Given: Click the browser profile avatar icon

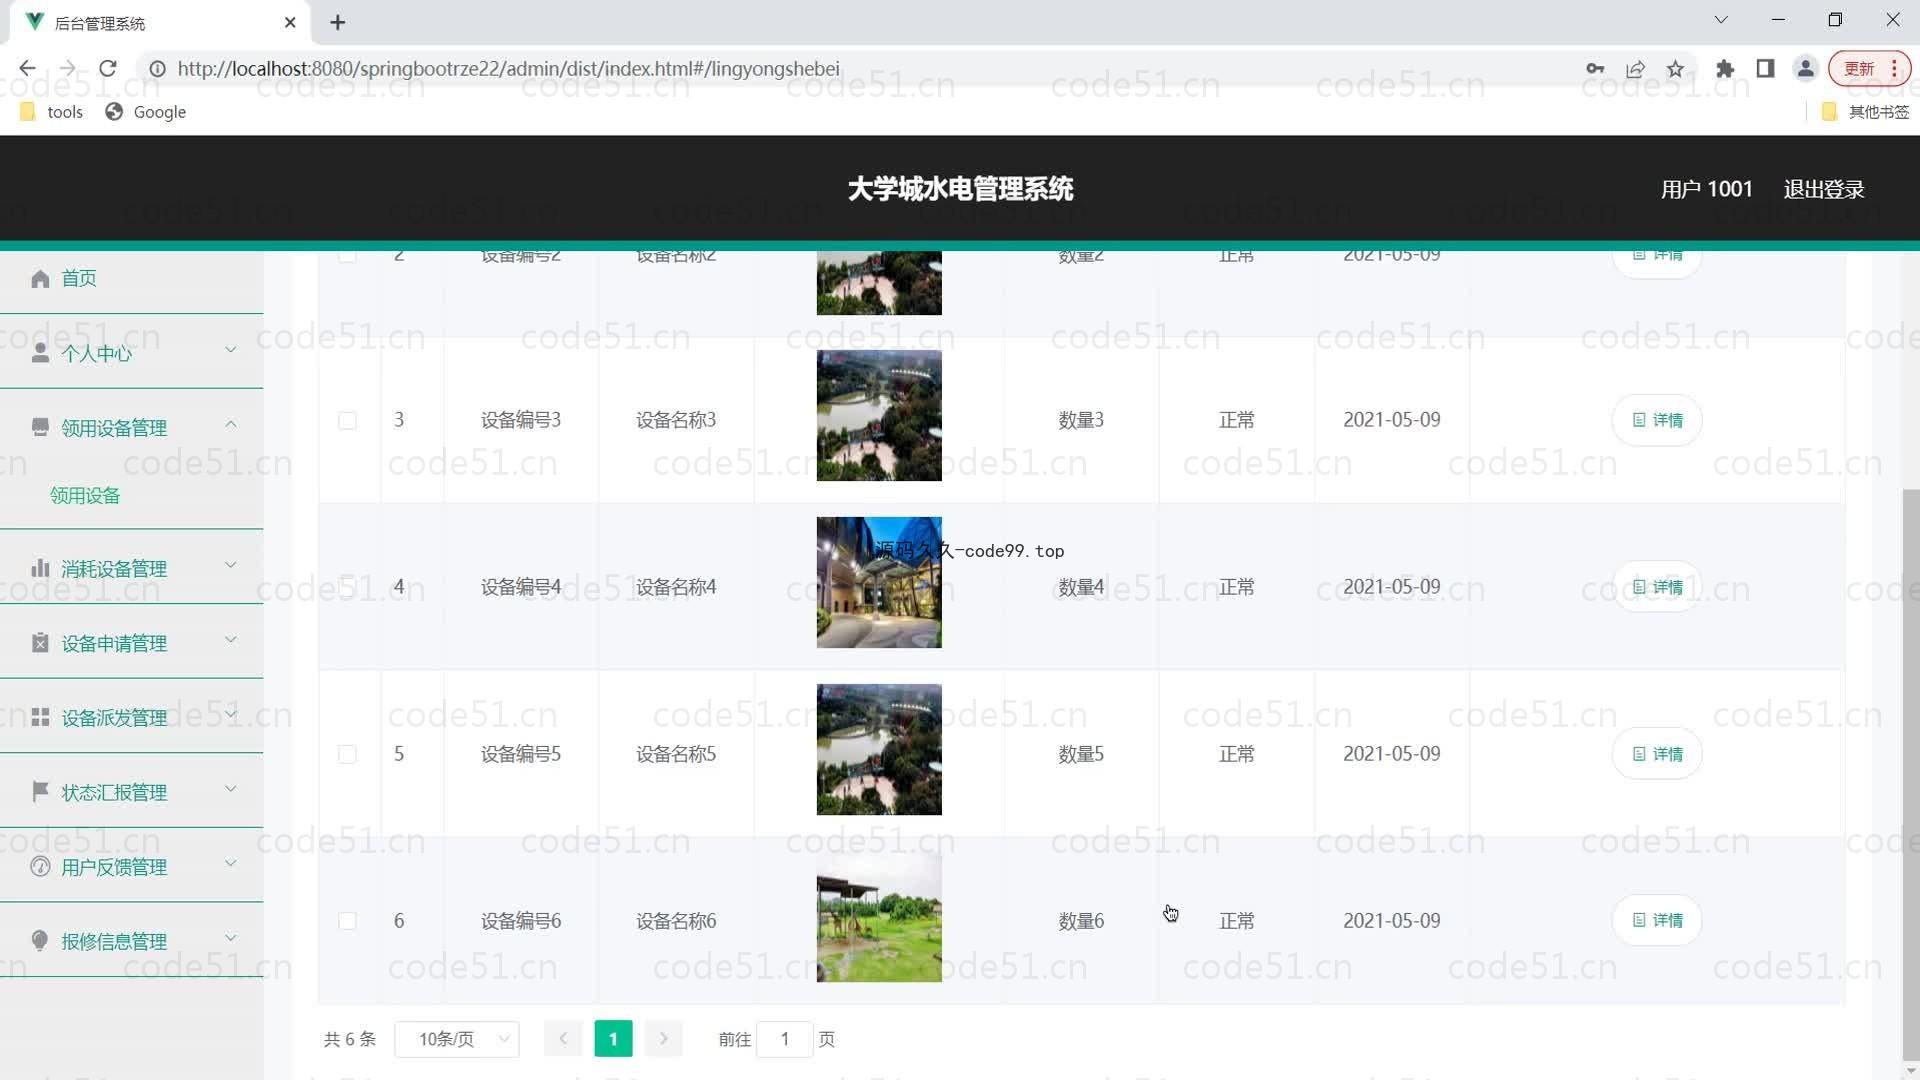Looking at the screenshot, I should [x=1805, y=69].
